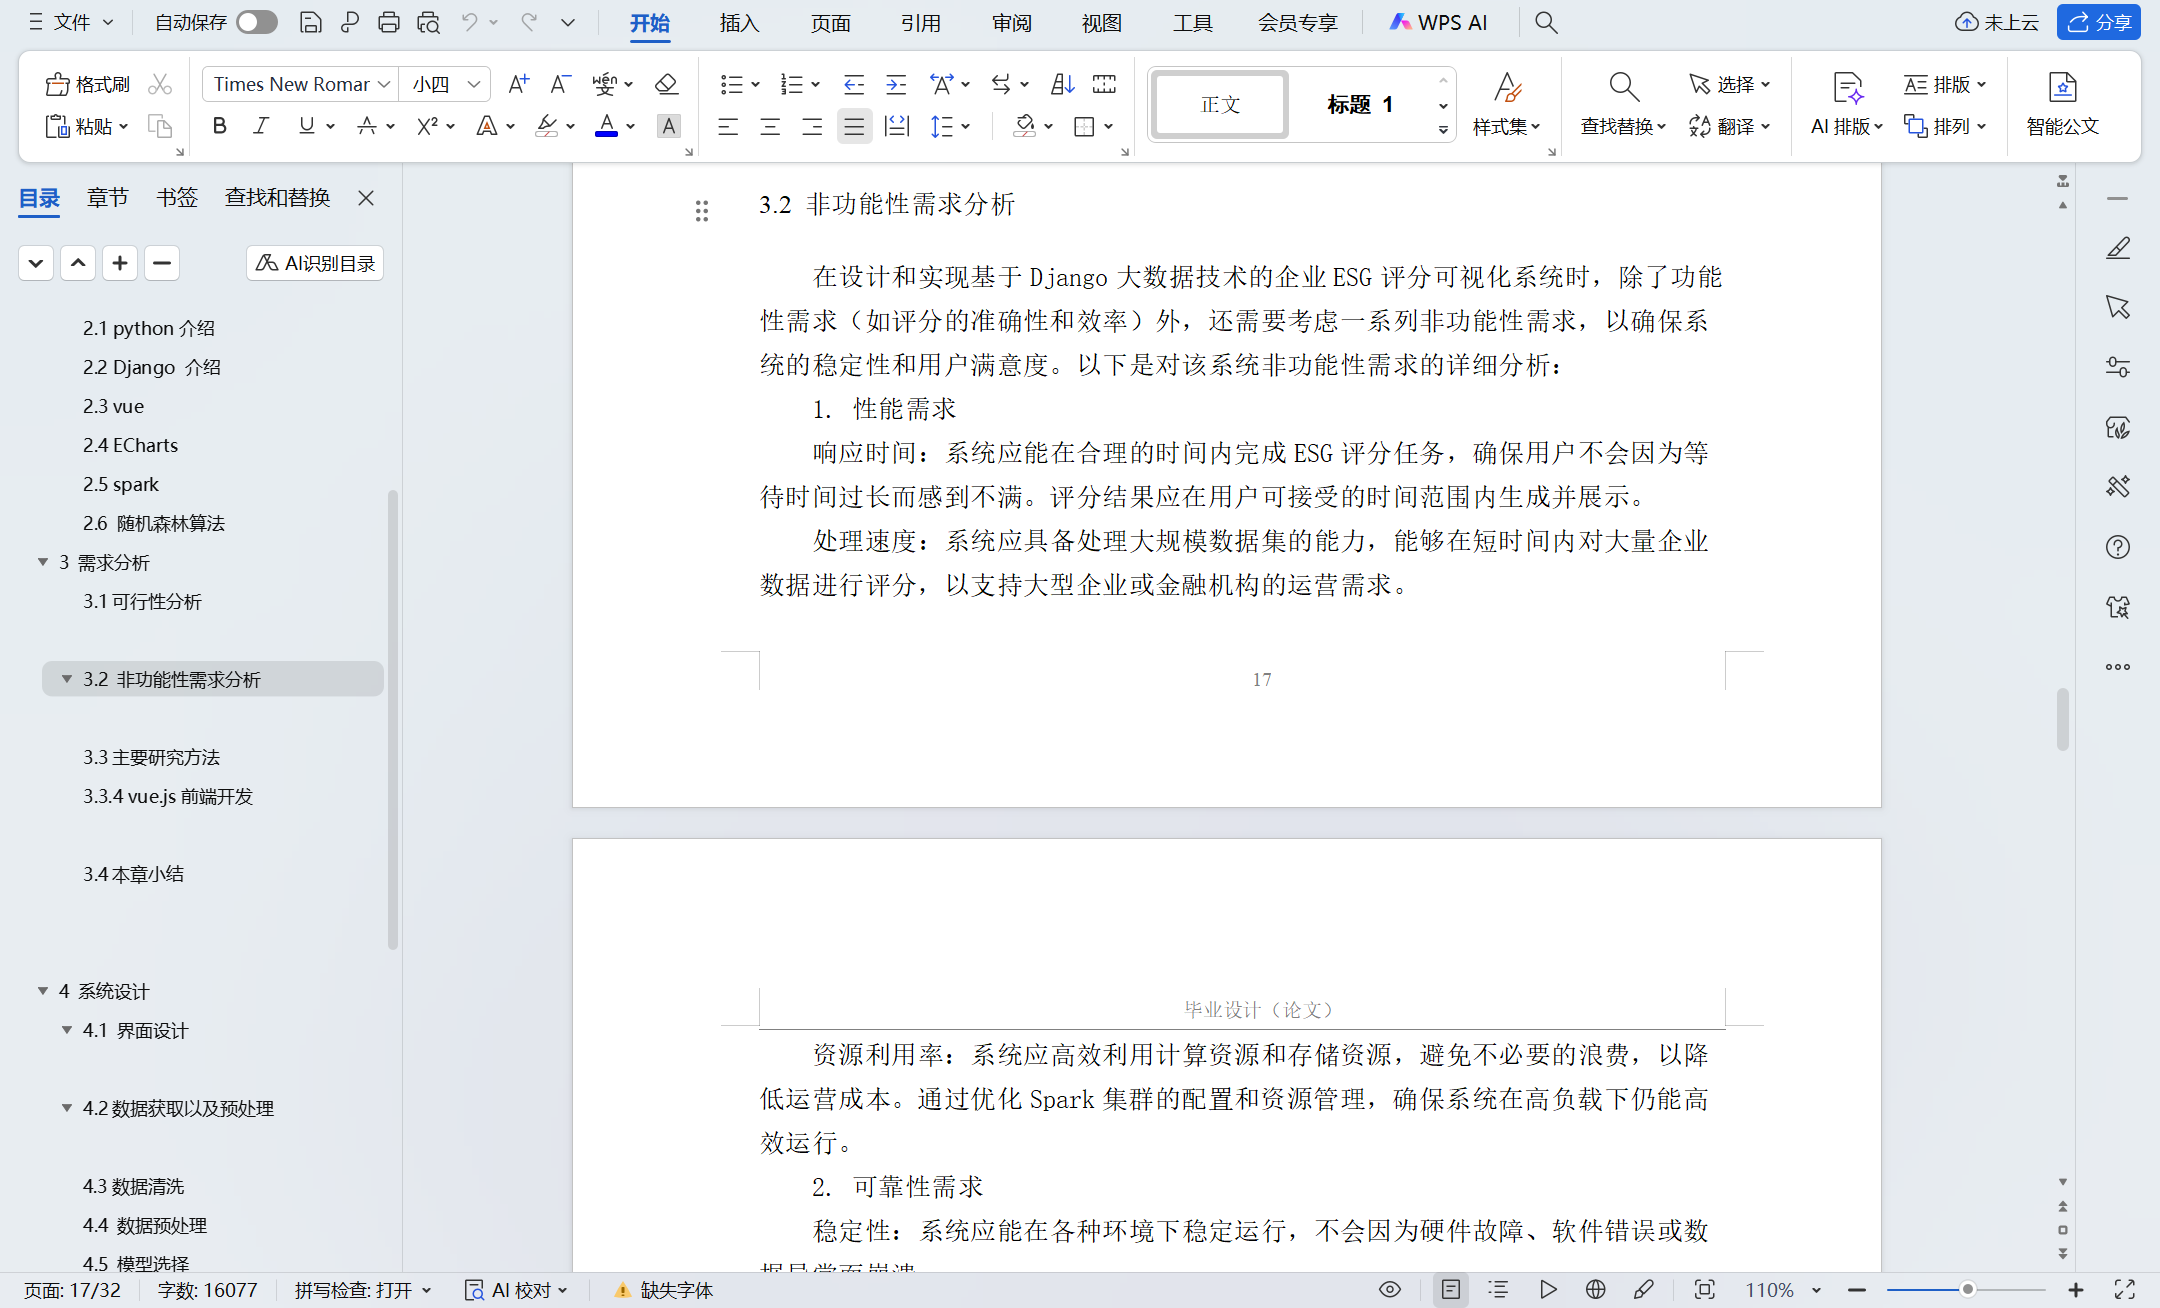This screenshot has width=2160, height=1308.
Task: Click the font color red swatch button
Action: point(606,126)
